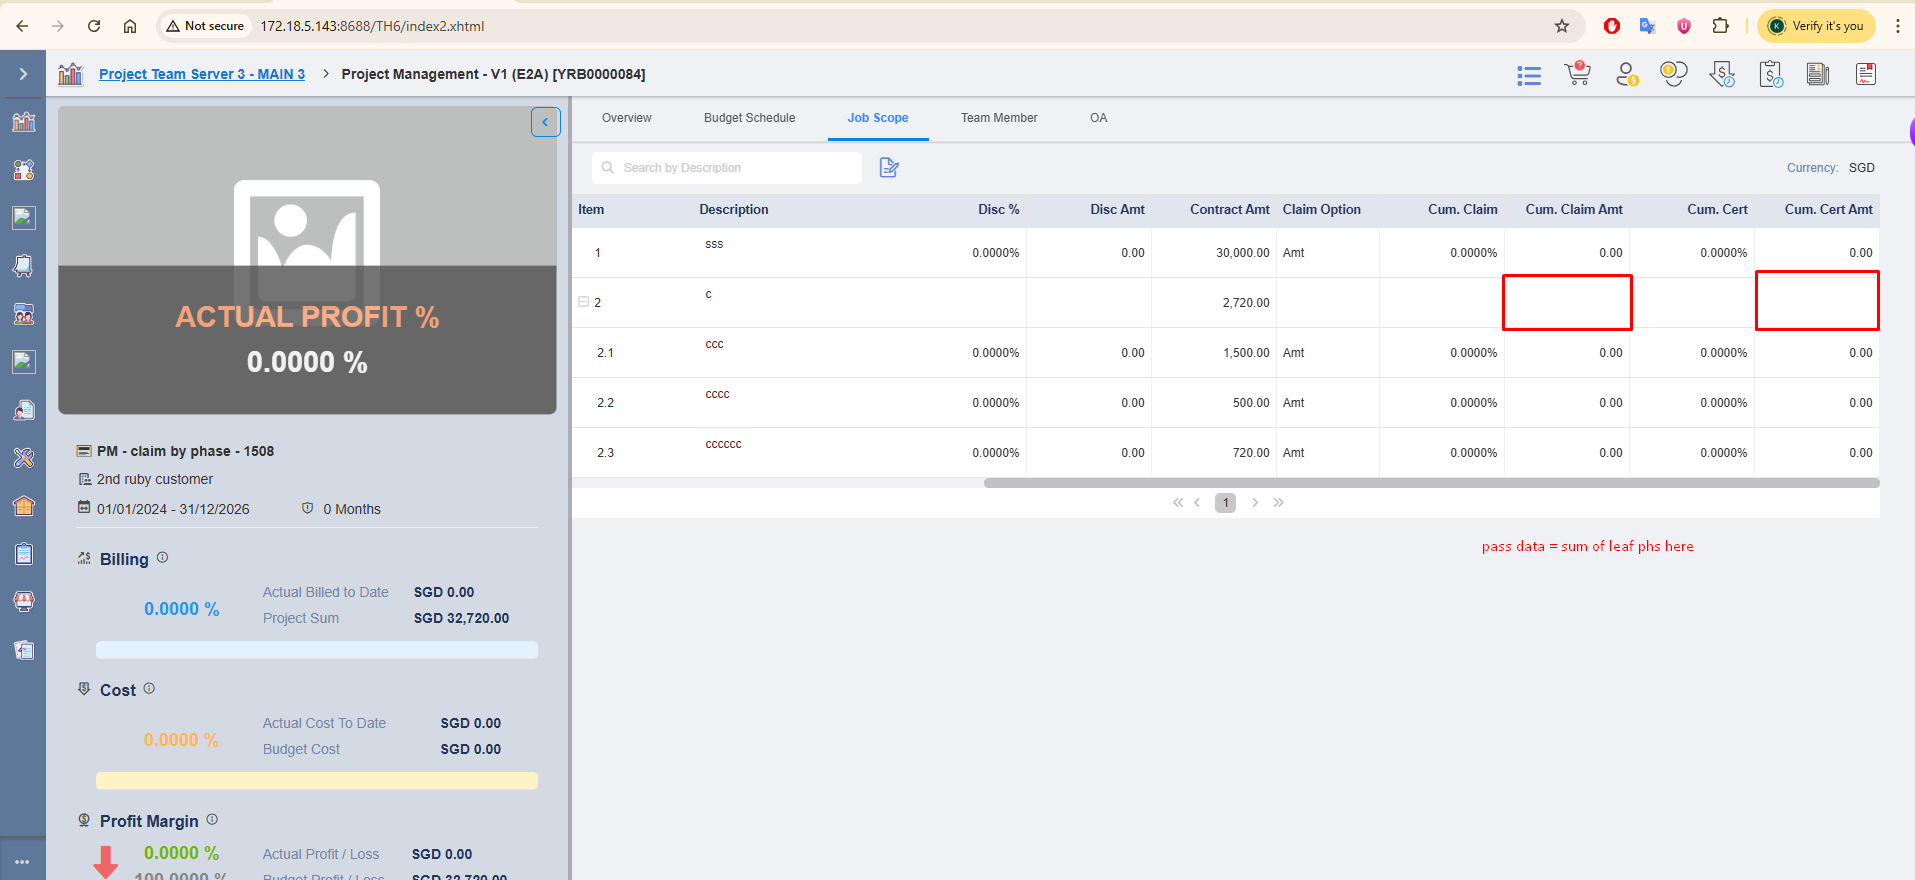The image size is (1915, 880).
Task: Click the Profit Margin info icon
Action: tap(212, 820)
